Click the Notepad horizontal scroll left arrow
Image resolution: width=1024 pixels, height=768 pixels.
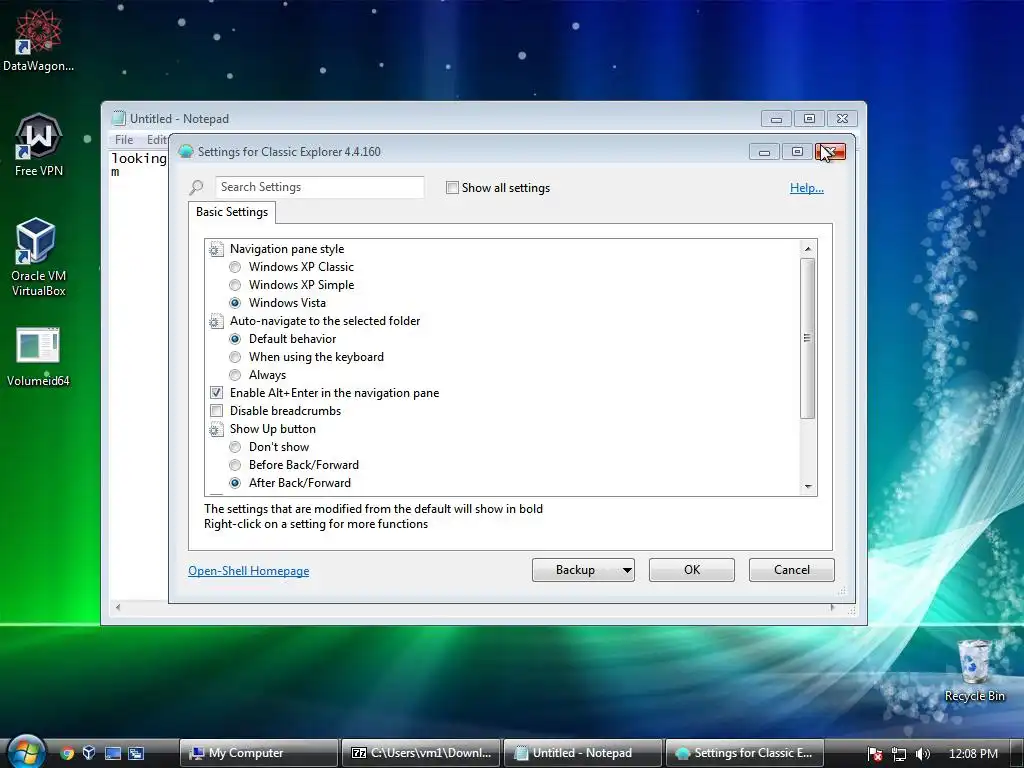(118, 607)
